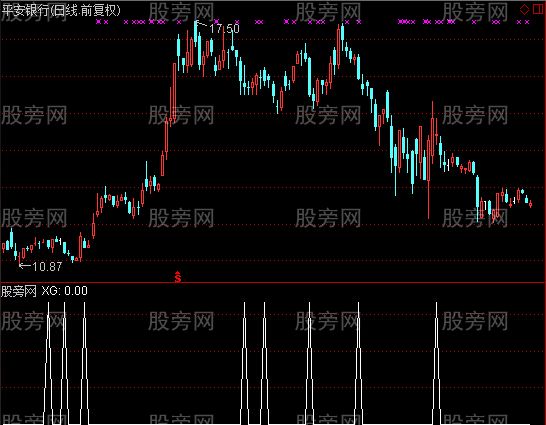The image size is (546, 425).
Task: Click the red S marker below the chart
Action: click(178, 277)
